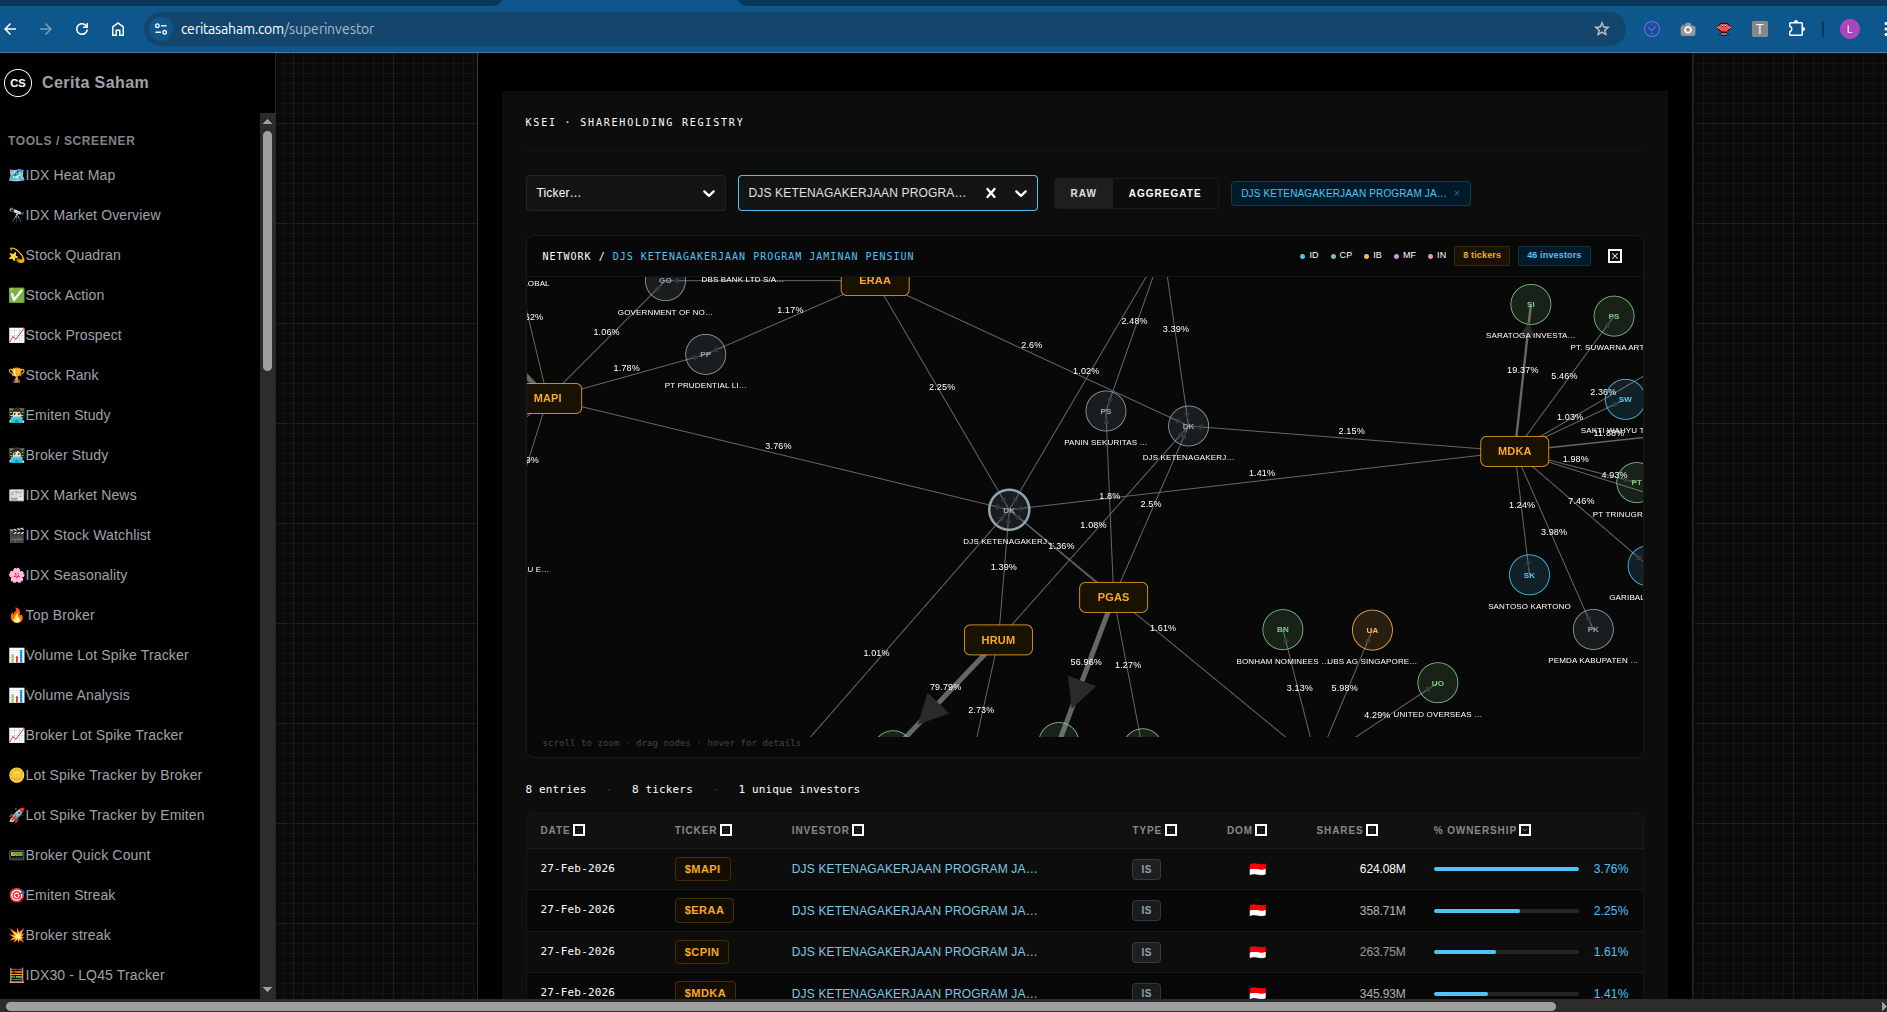Open the Ticker dropdown
The width and height of the screenshot is (1887, 1012).
(x=625, y=193)
